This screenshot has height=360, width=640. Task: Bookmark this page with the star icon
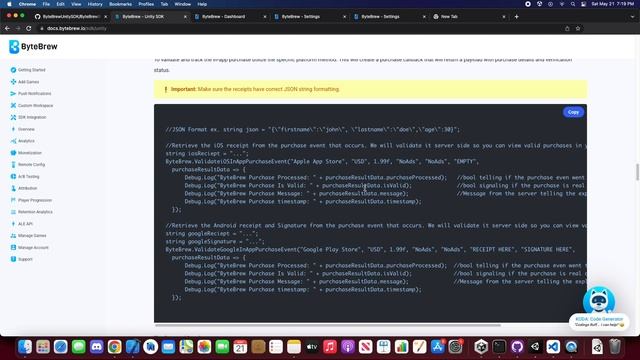pos(578,29)
